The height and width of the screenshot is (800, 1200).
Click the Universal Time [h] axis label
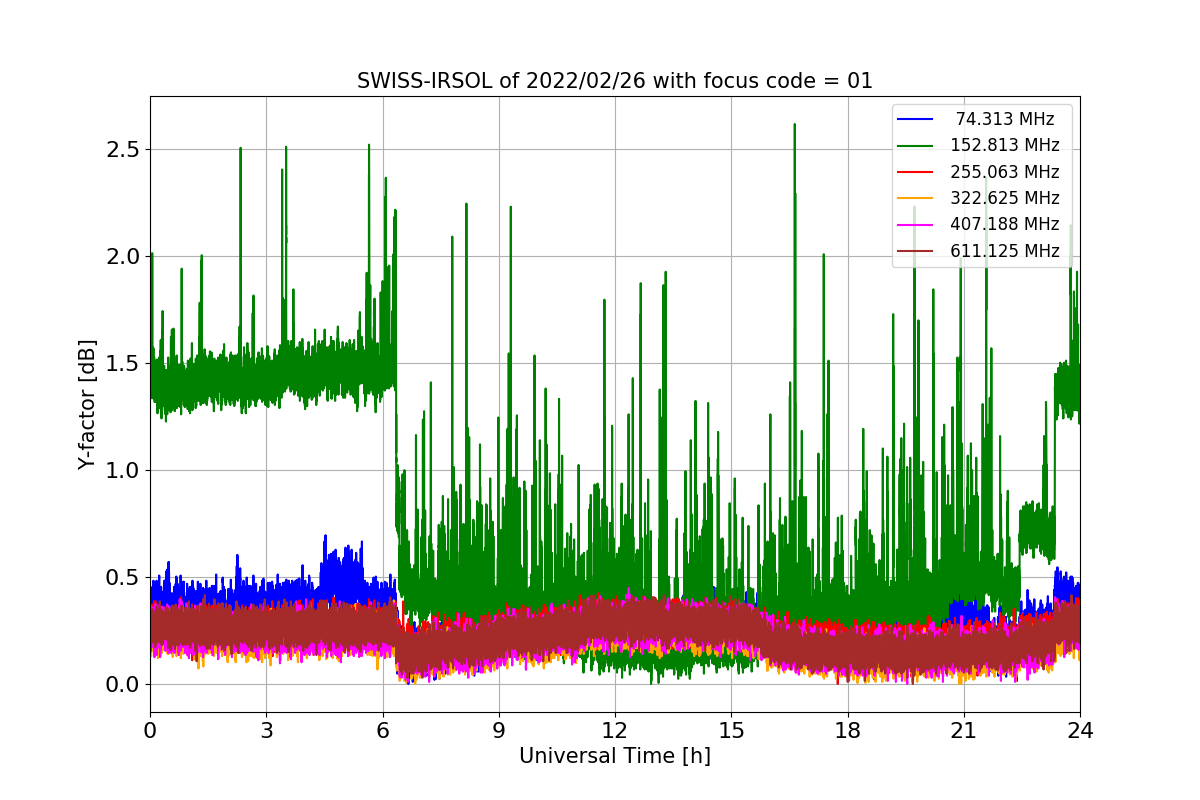[615, 757]
